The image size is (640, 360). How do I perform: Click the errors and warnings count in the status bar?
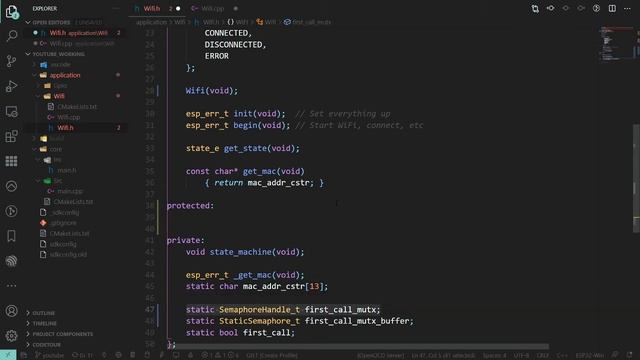pos(220,355)
